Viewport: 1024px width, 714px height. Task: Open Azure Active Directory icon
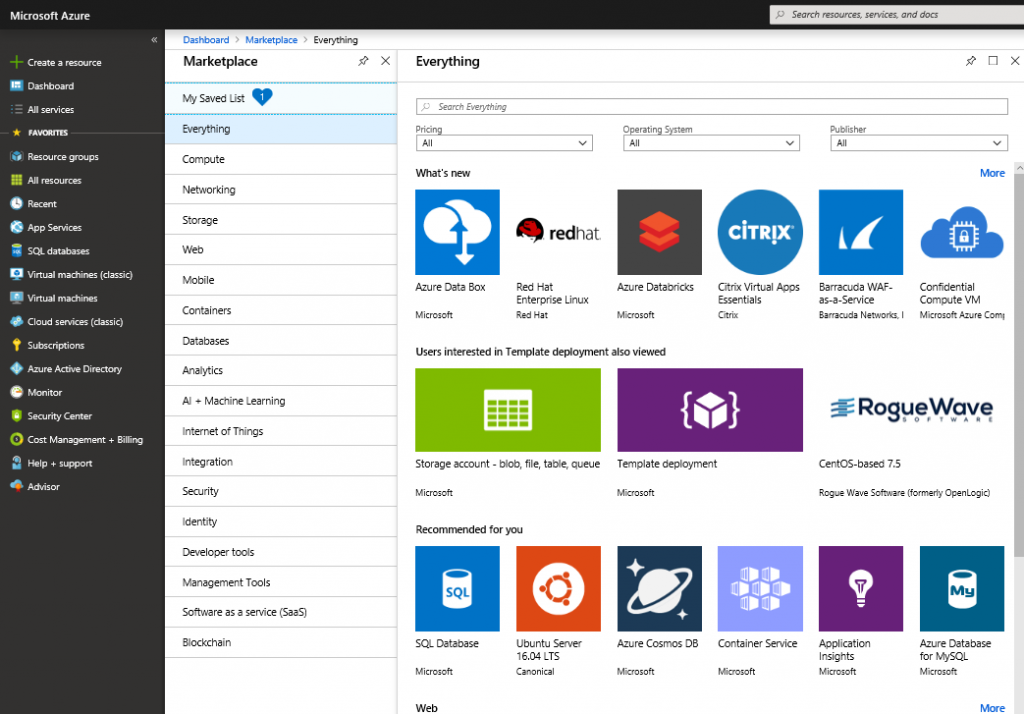click(x=16, y=368)
